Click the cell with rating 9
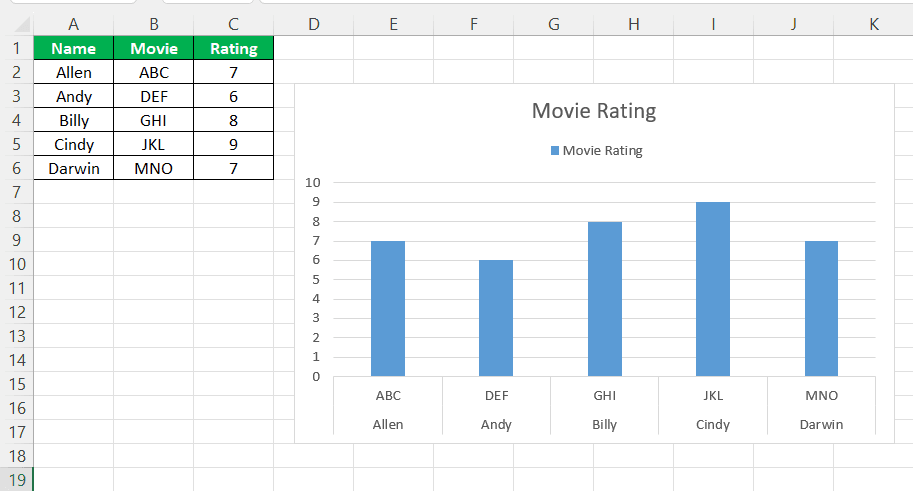Screen dimensions: 913x491 point(233,144)
